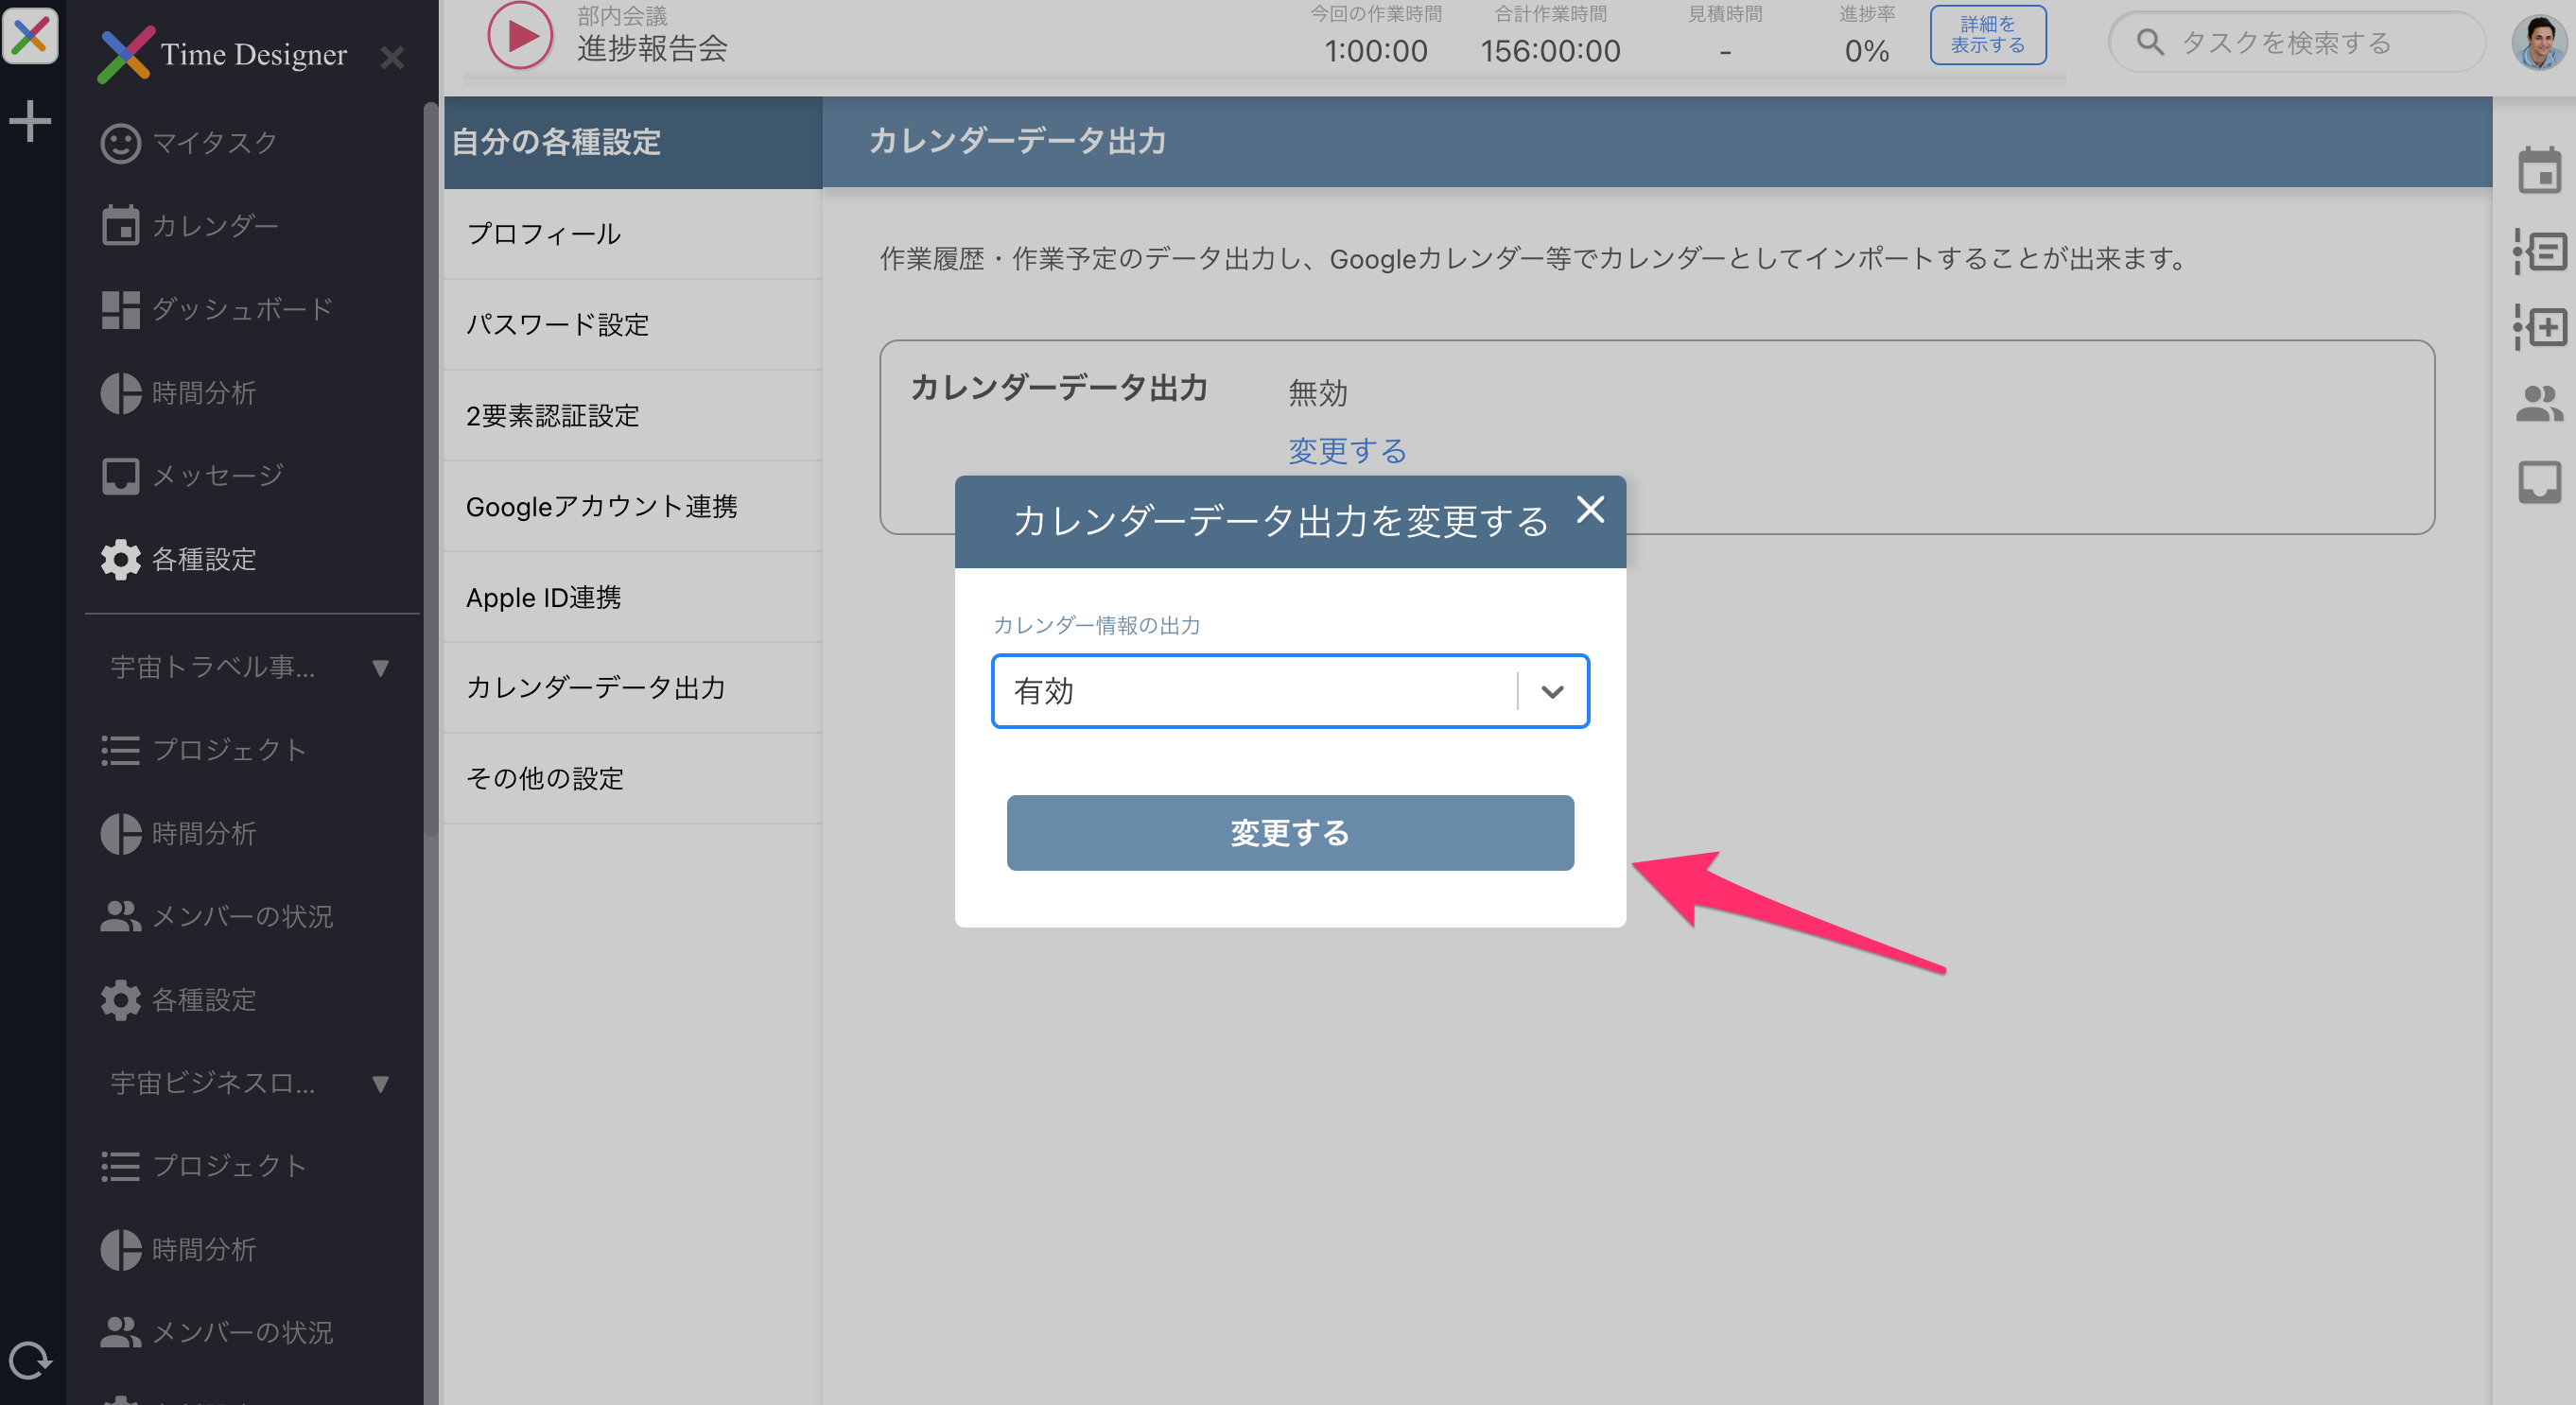Select the Googleアカウント連携 settings item
The height and width of the screenshot is (1405, 2576).
coord(602,506)
